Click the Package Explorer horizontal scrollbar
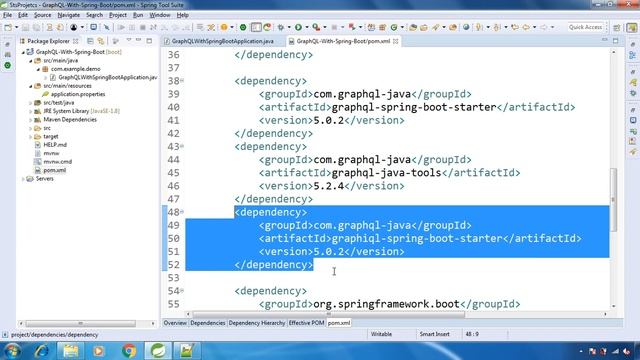This screenshot has width=640, height=360. click(81, 323)
